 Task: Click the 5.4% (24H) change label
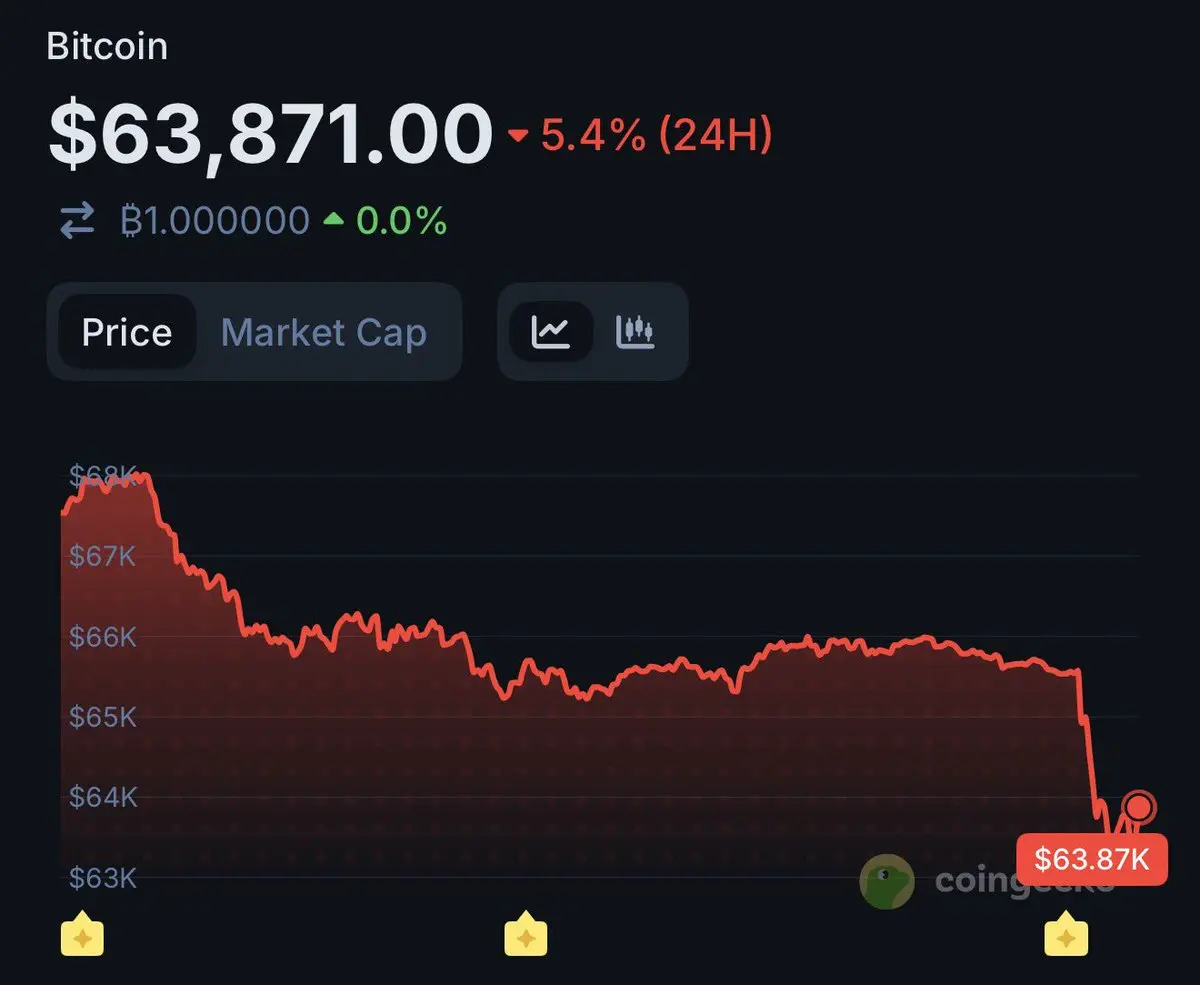(x=657, y=135)
